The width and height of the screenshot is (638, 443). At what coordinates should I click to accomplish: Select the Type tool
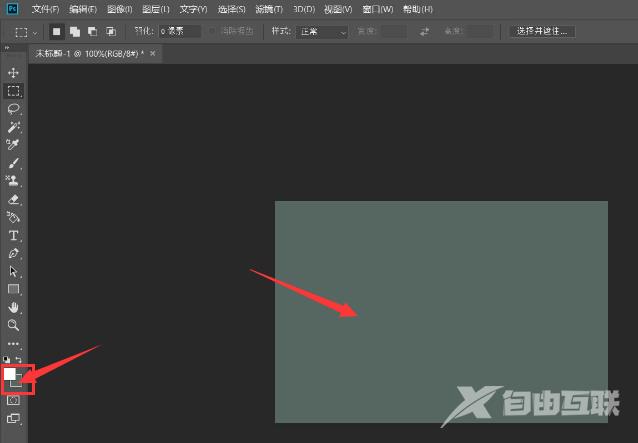(13, 236)
